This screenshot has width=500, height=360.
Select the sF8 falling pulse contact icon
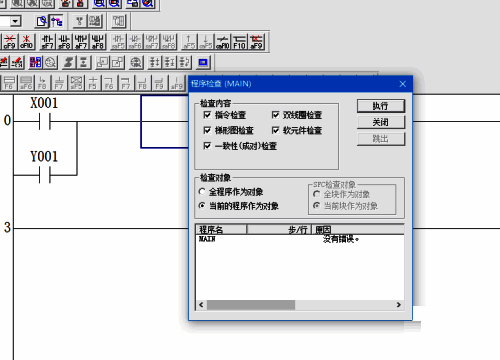64,42
